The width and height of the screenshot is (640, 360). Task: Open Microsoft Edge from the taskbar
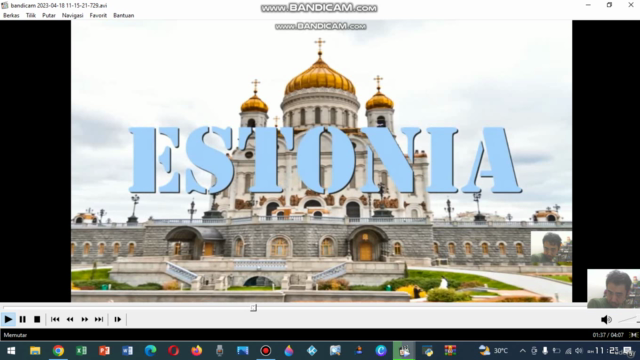[150, 351]
